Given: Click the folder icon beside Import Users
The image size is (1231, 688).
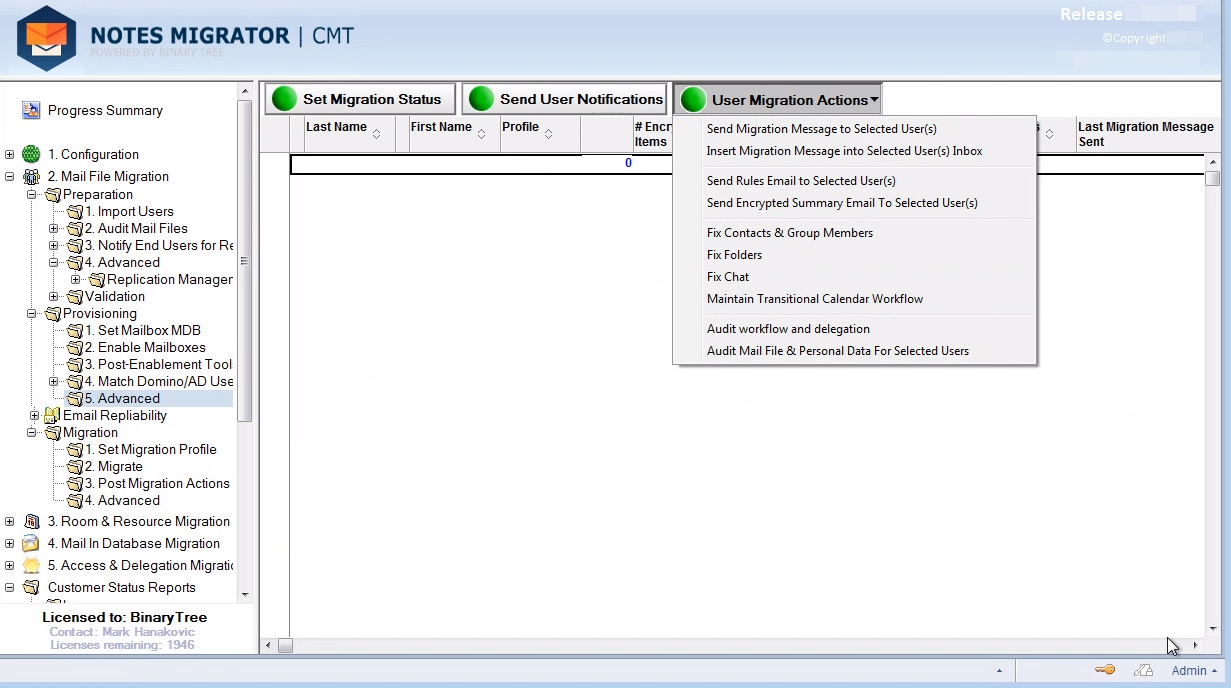Looking at the screenshot, I should point(75,211).
